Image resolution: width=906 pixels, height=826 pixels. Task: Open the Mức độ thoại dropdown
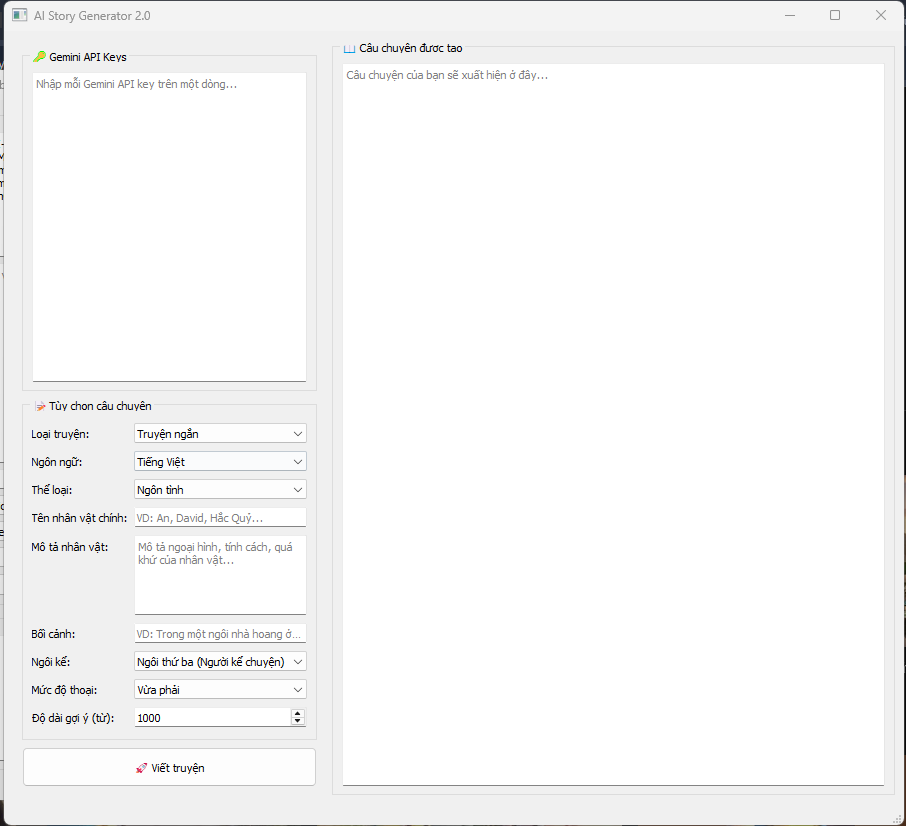(220, 690)
